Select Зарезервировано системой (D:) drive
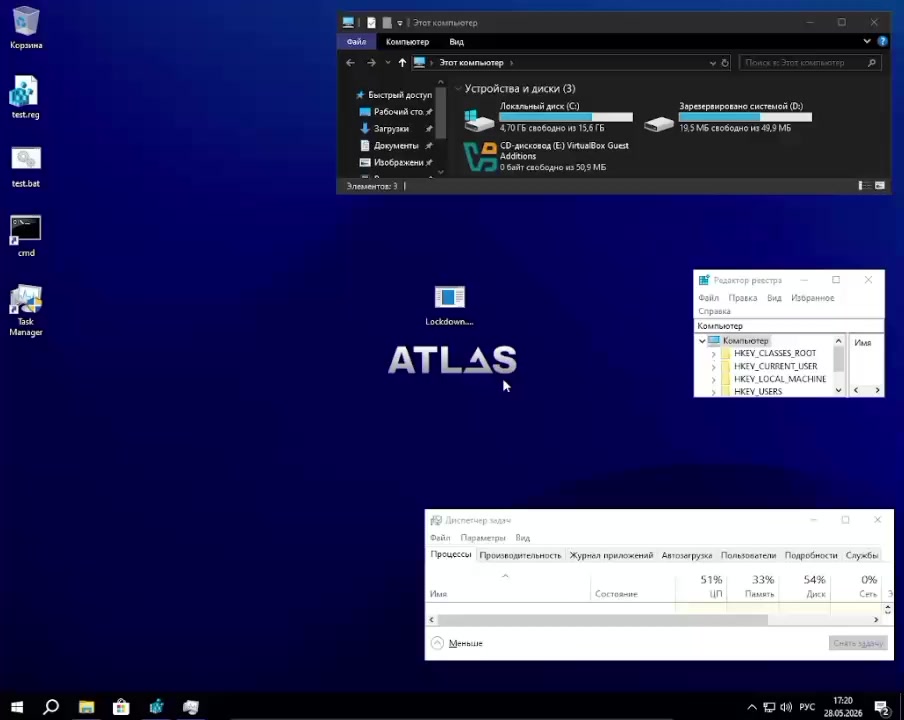Viewport: 904px width, 720px height. point(728,118)
